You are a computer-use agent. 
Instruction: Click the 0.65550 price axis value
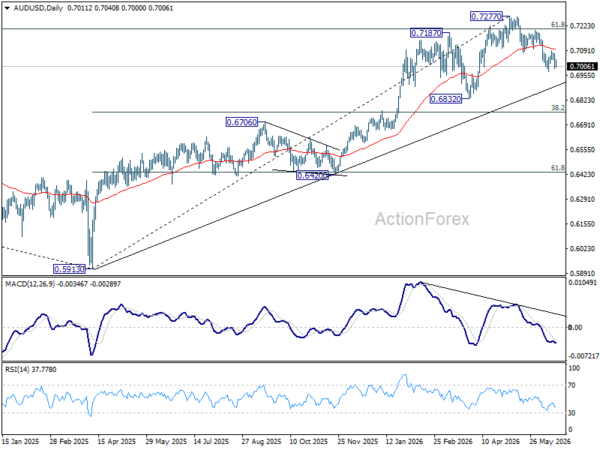click(x=582, y=150)
